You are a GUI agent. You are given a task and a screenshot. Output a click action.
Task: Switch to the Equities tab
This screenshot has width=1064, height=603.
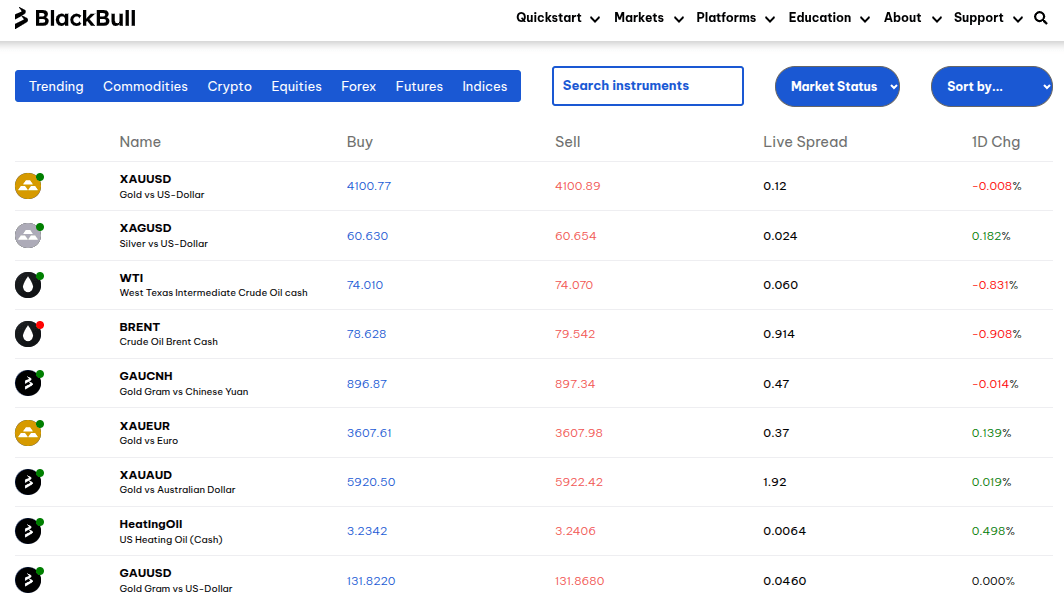297,86
